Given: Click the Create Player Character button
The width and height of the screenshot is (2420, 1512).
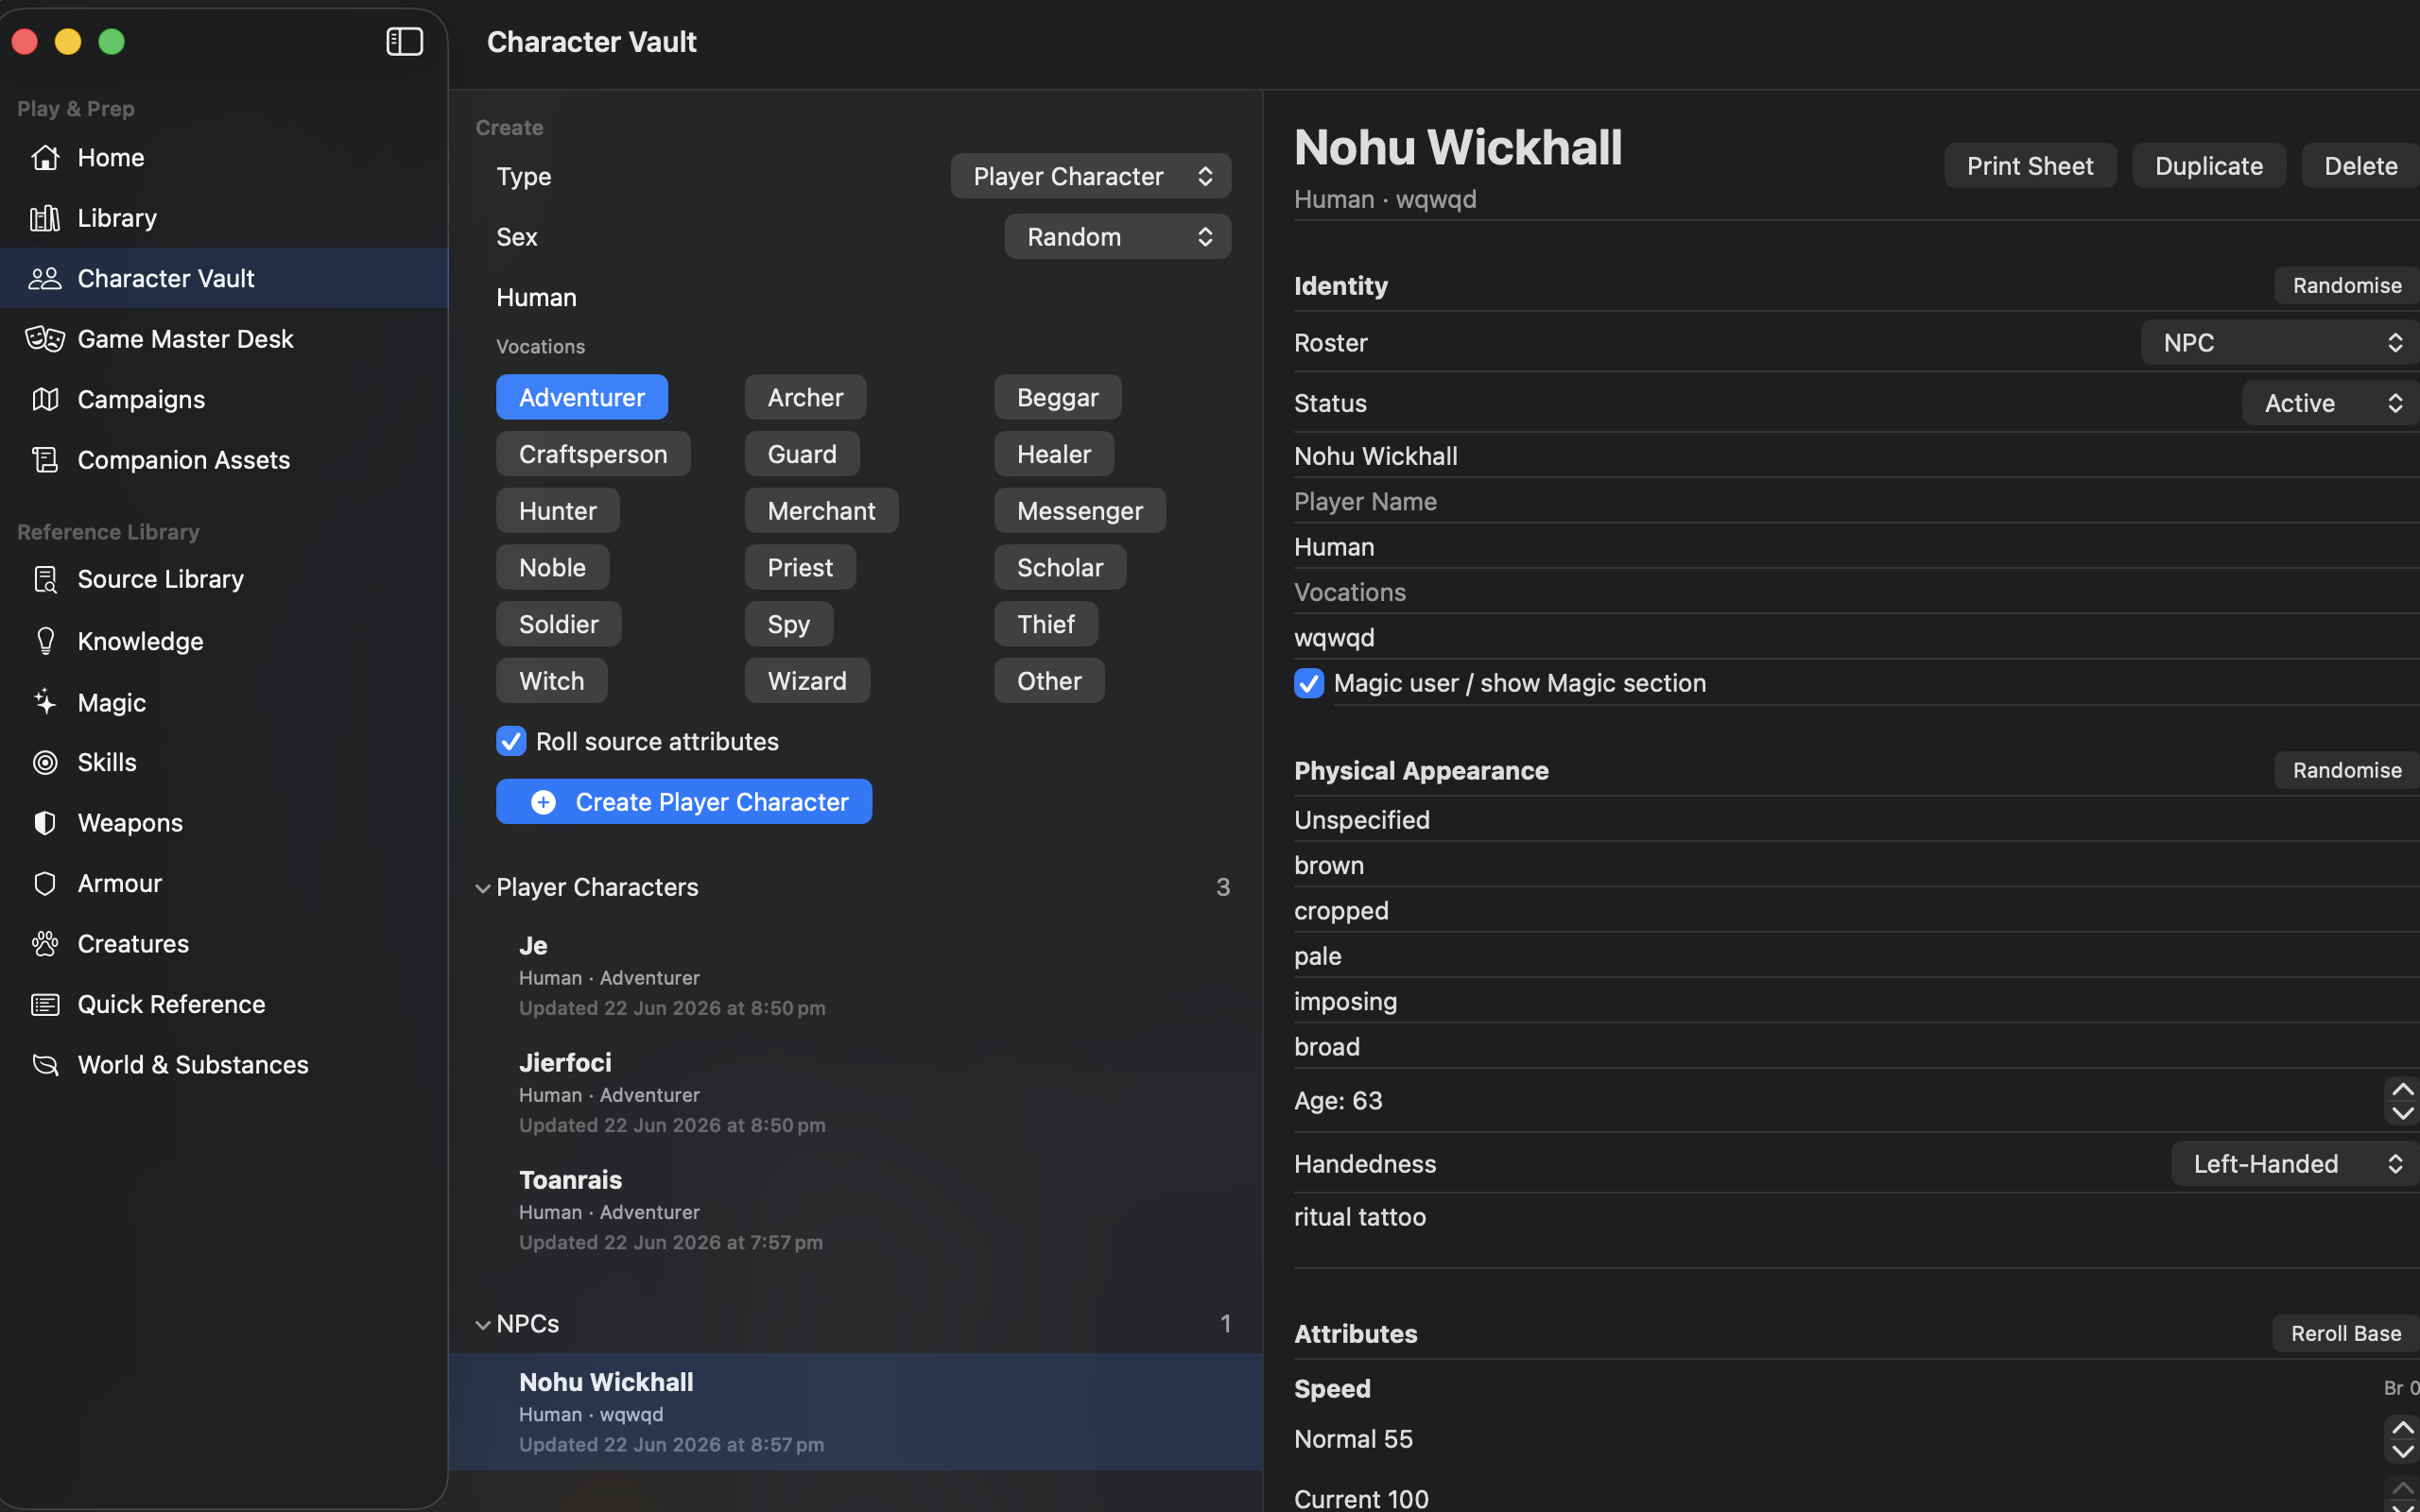Looking at the screenshot, I should pyautogui.click(x=684, y=802).
